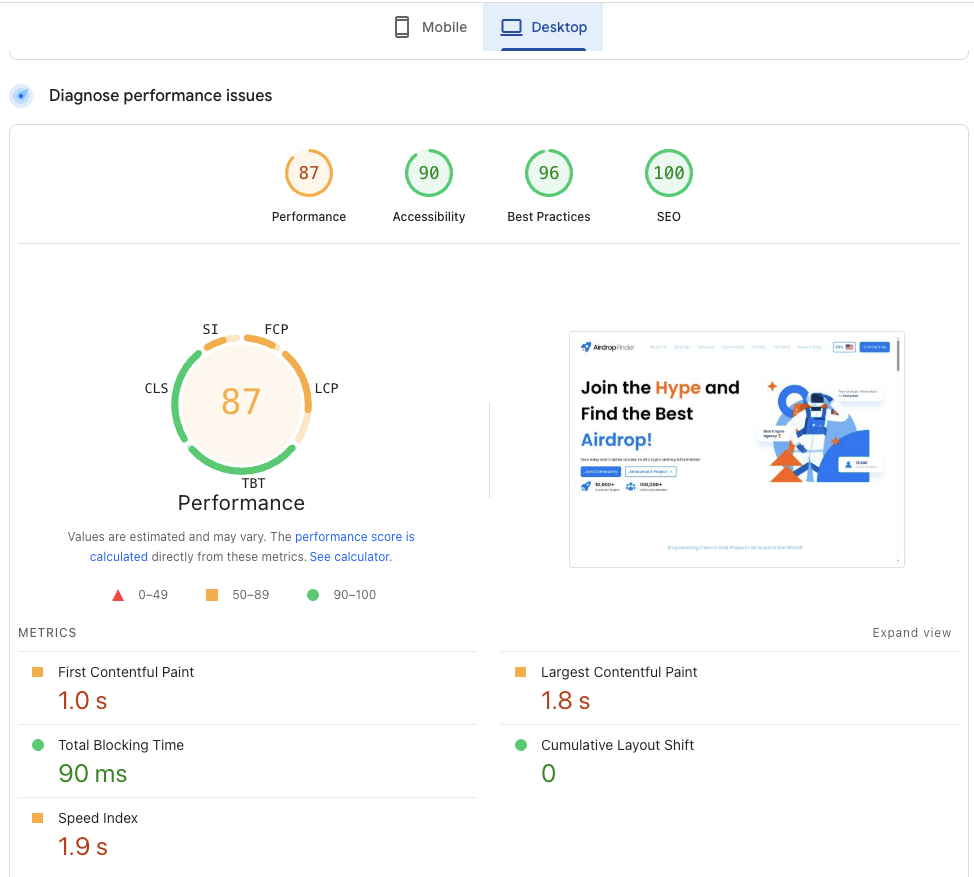974x877 pixels.
Task: Click the green Total Blocking Time indicator
Action: click(x=38, y=745)
